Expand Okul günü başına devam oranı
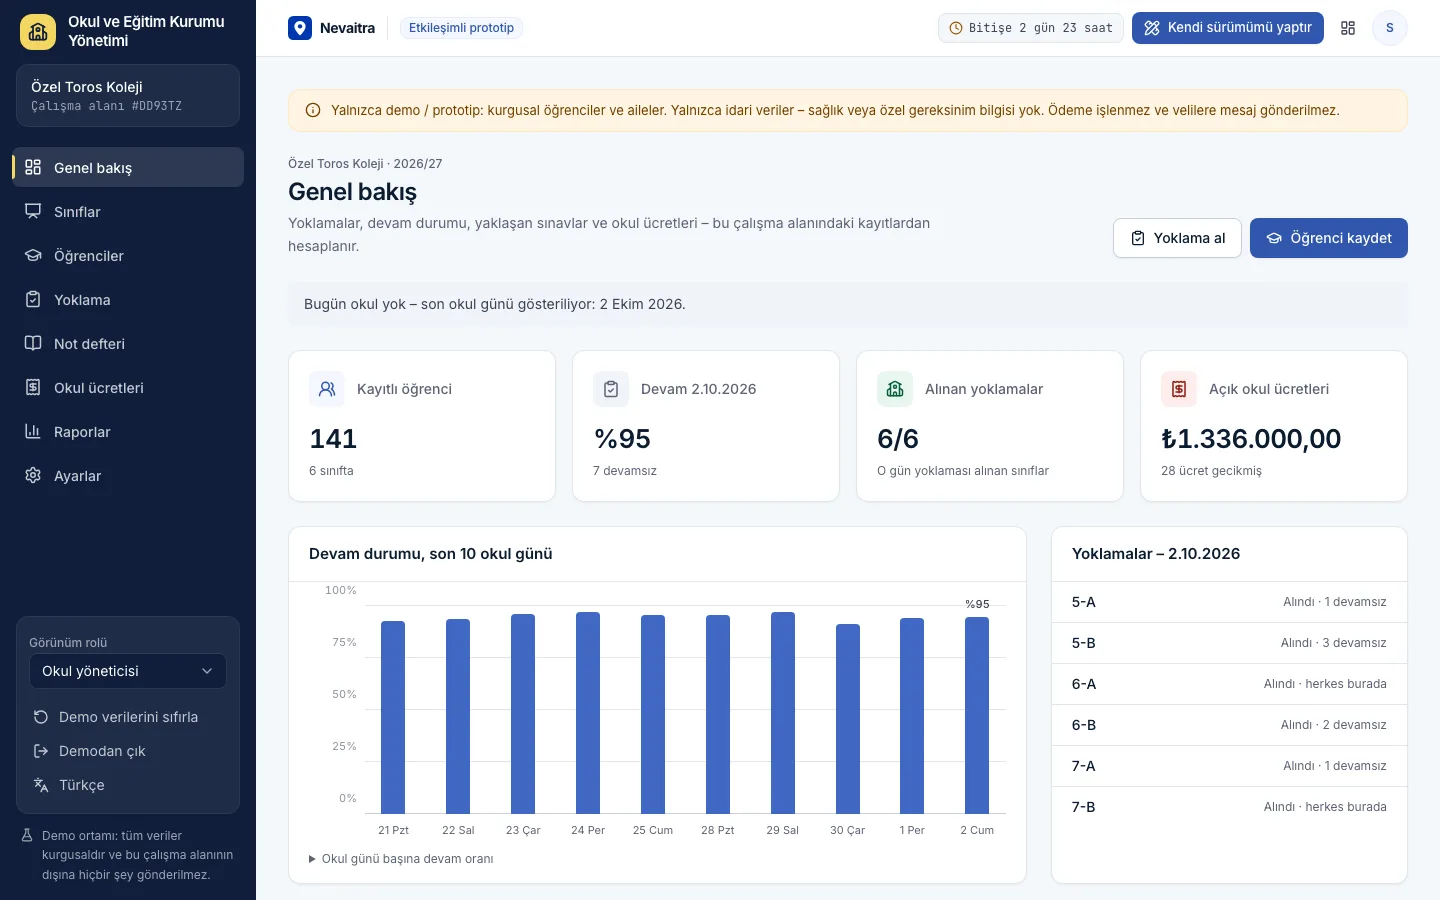Screen dimensions: 1440x900 click(401, 859)
